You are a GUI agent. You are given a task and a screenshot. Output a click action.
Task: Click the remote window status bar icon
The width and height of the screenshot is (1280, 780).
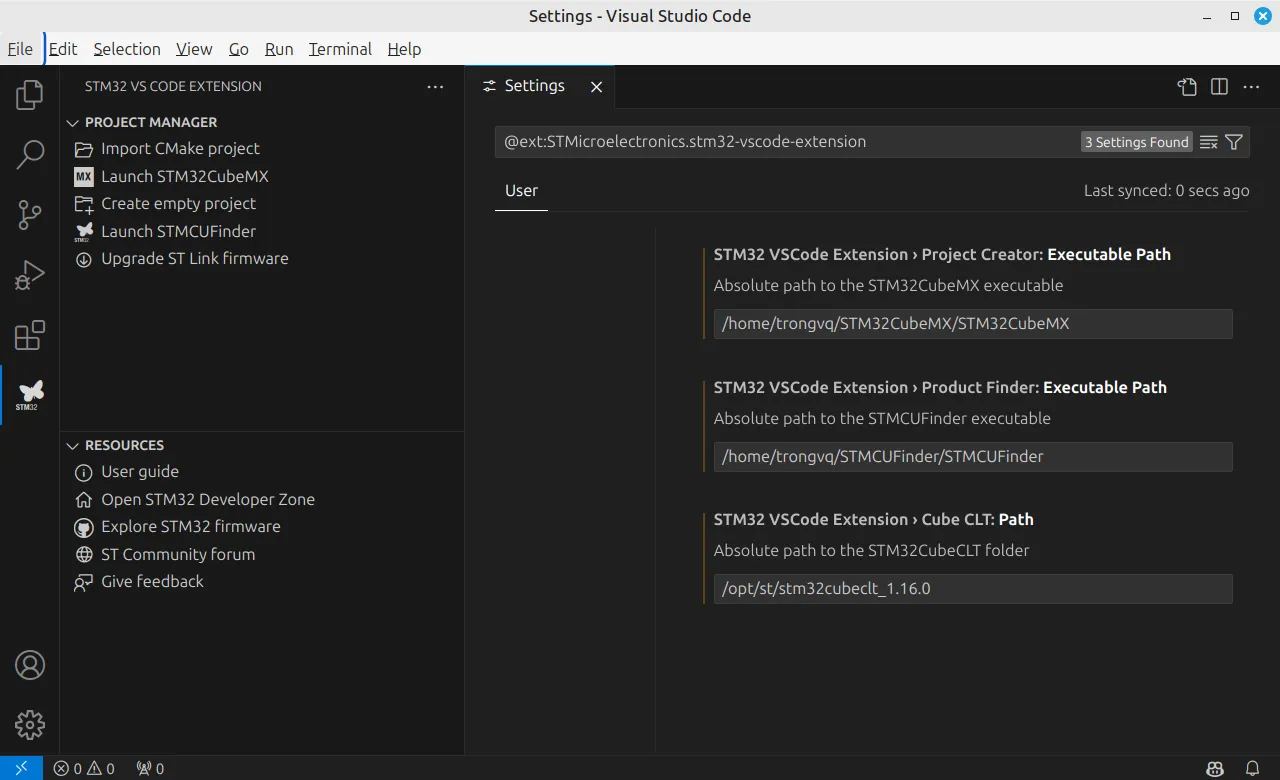pyautogui.click(x=21, y=768)
